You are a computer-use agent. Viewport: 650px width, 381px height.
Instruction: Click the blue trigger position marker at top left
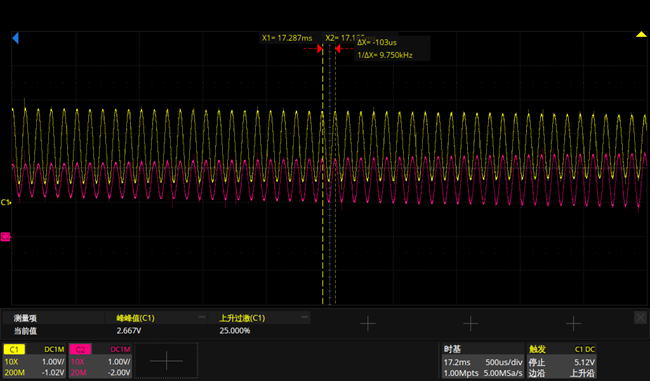15,39
